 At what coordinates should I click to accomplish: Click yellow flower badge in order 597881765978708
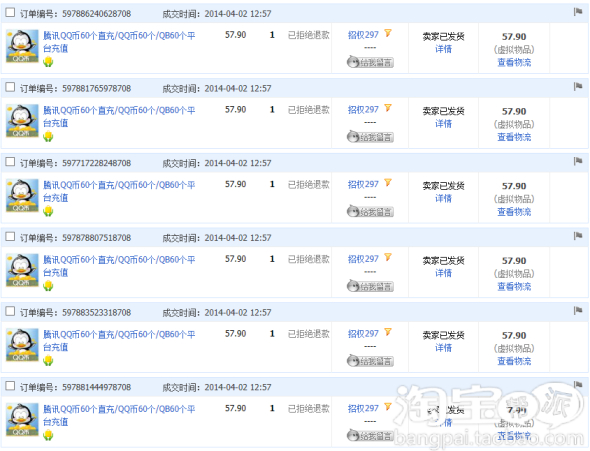pyautogui.click(x=48, y=137)
